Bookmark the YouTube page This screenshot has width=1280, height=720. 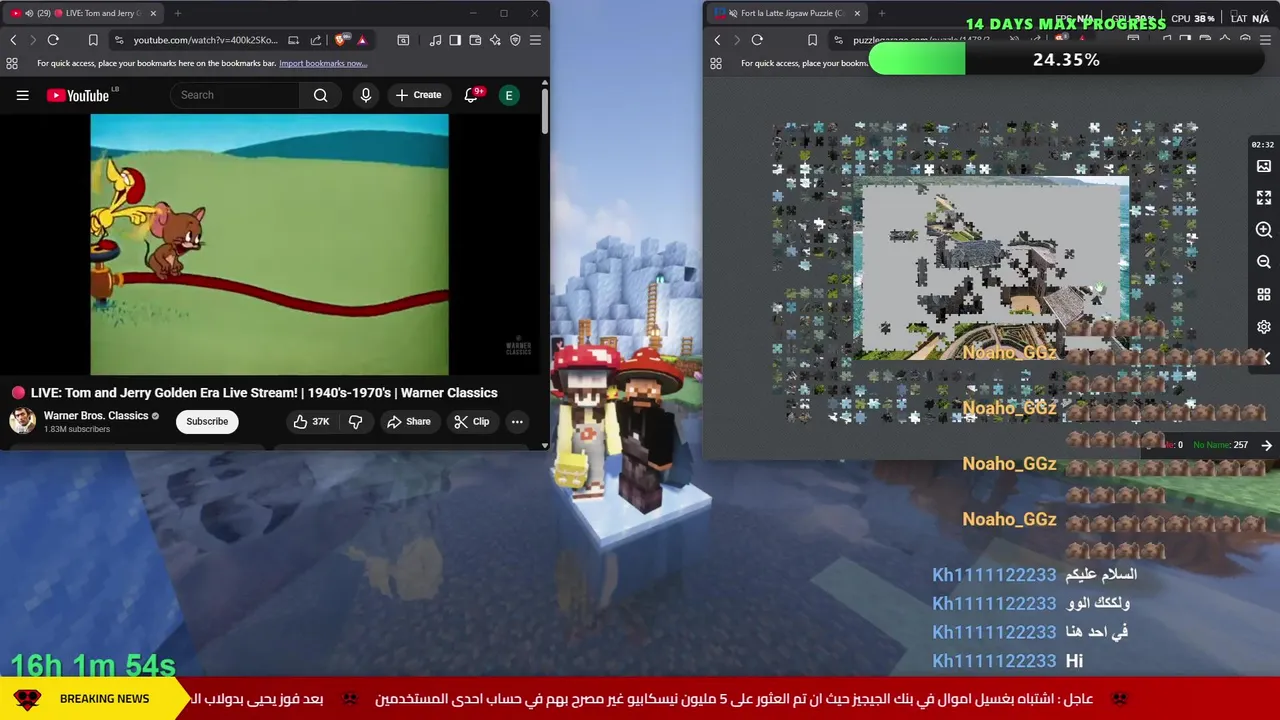coord(93,40)
